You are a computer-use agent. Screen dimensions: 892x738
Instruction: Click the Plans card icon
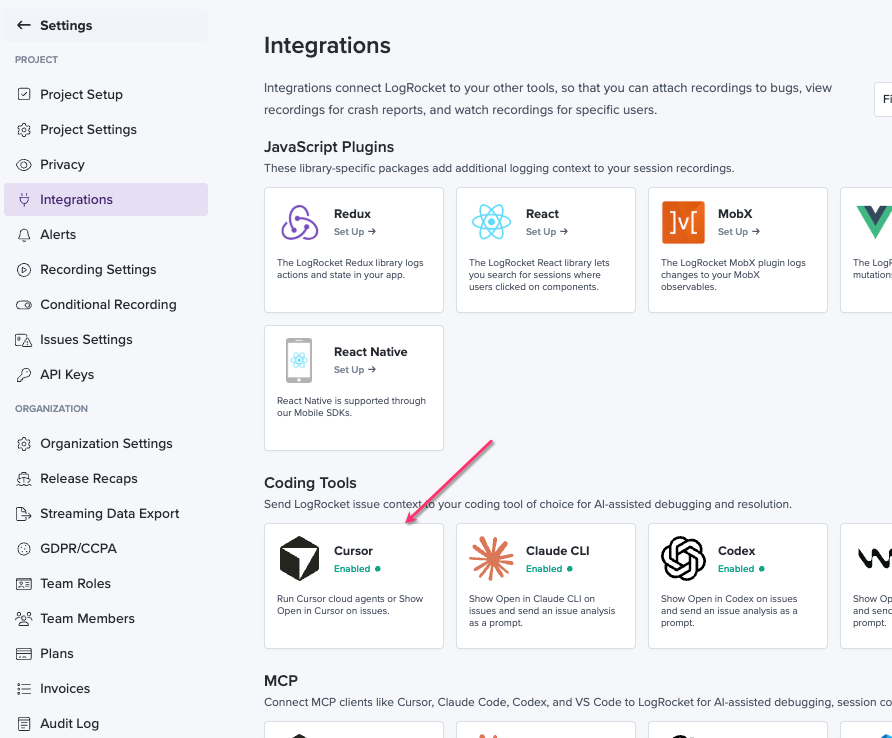point(24,654)
